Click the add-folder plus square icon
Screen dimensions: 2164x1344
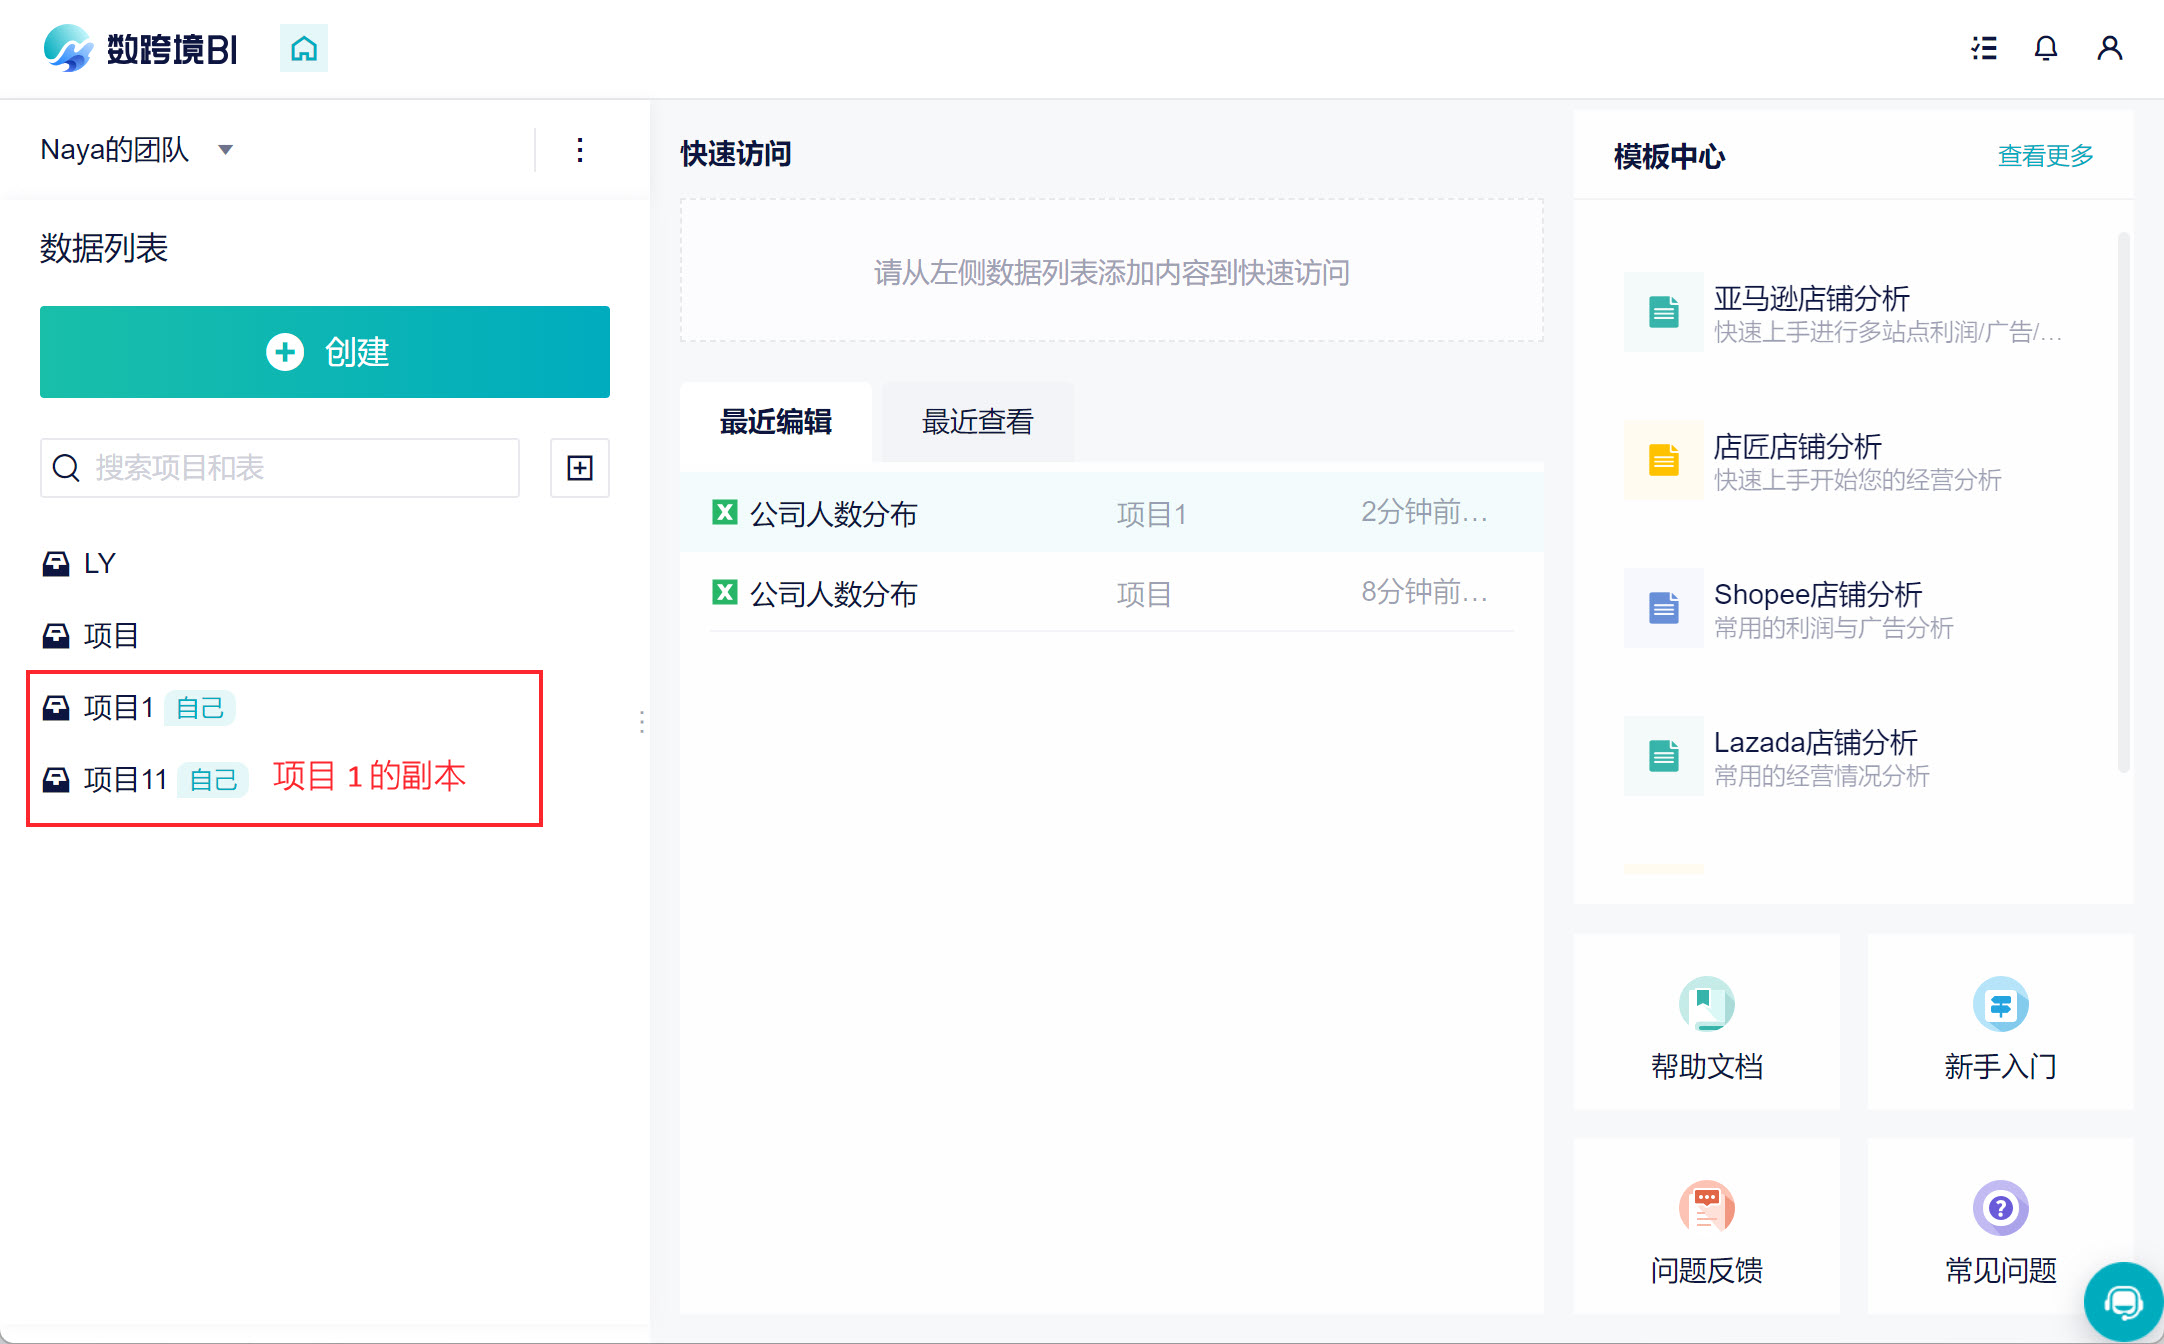coord(580,468)
